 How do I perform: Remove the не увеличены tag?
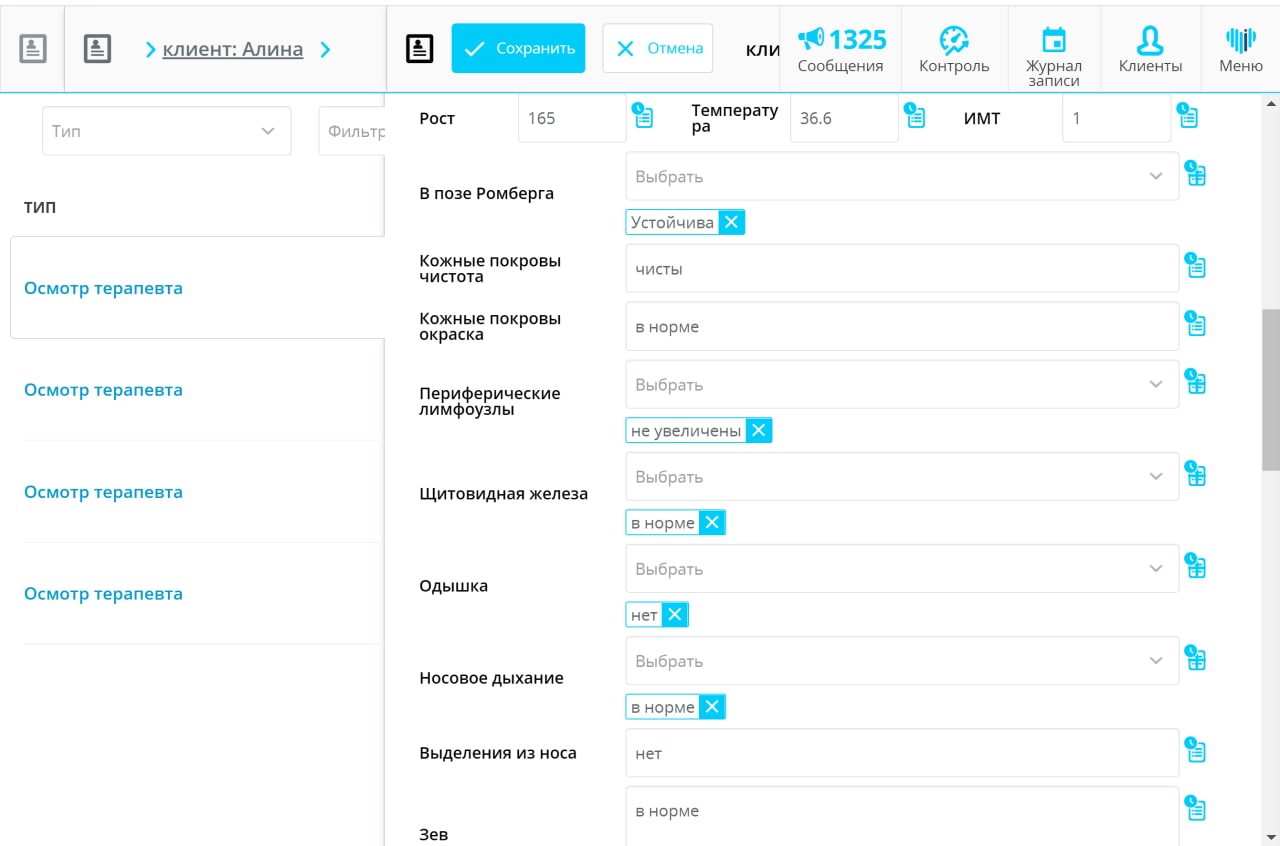point(758,430)
